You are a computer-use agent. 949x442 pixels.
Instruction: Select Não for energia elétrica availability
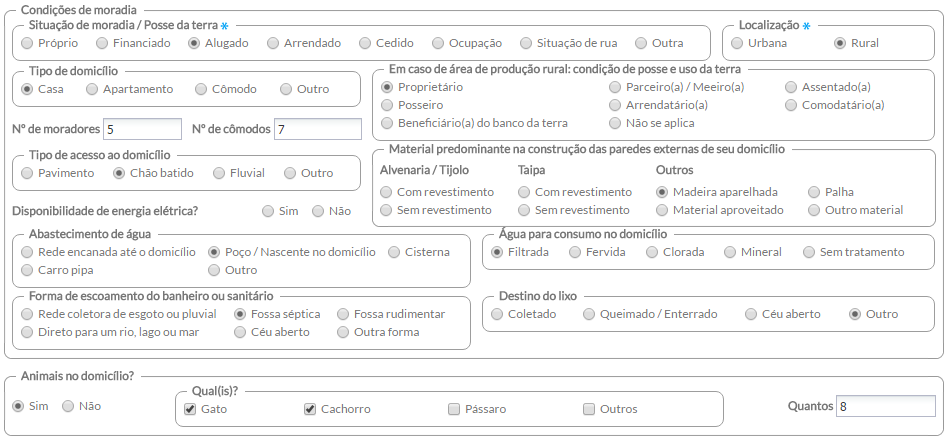(318, 211)
